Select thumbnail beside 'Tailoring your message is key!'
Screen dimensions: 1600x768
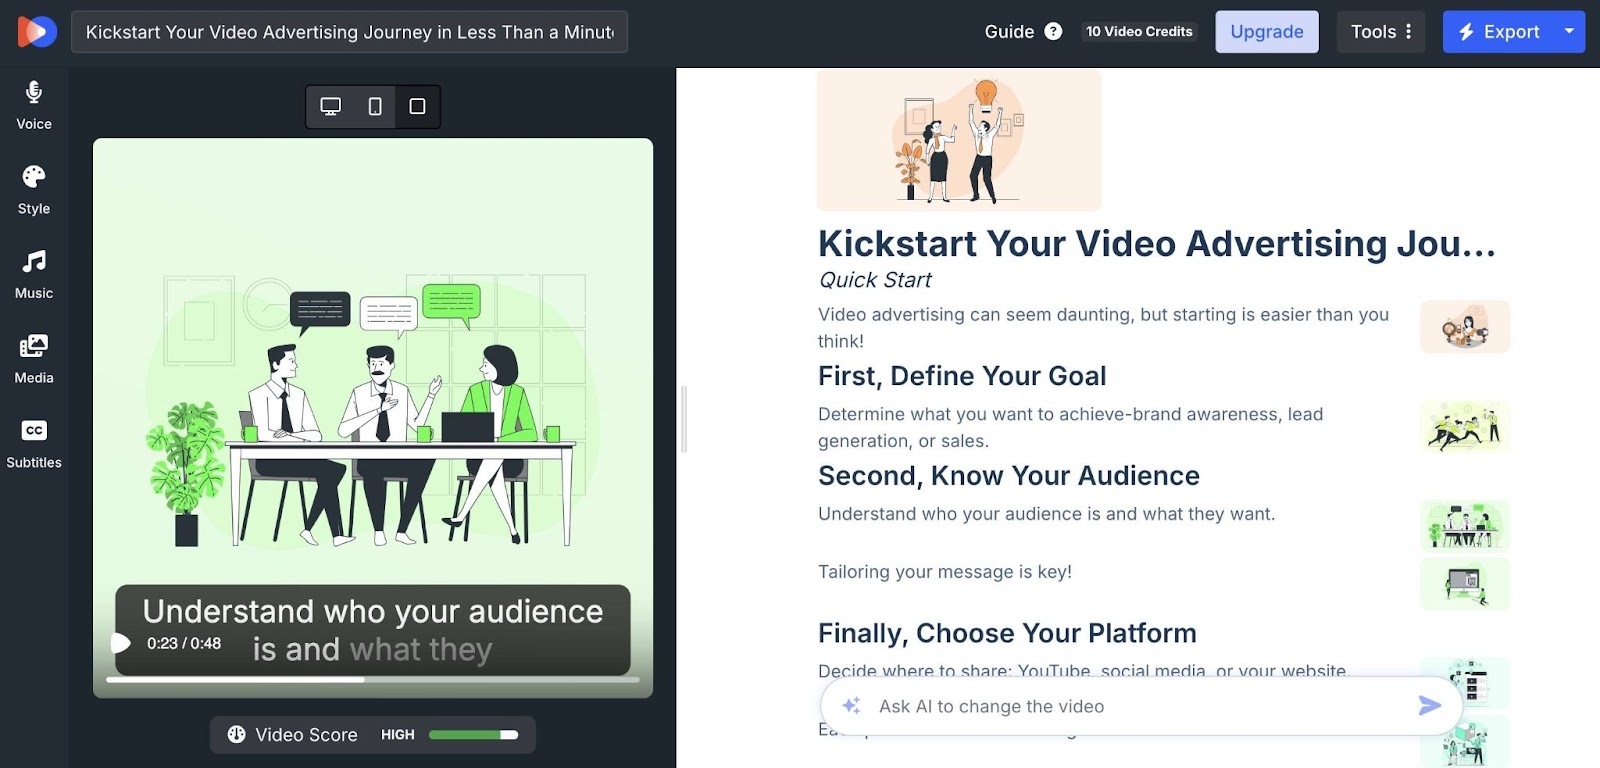point(1465,584)
